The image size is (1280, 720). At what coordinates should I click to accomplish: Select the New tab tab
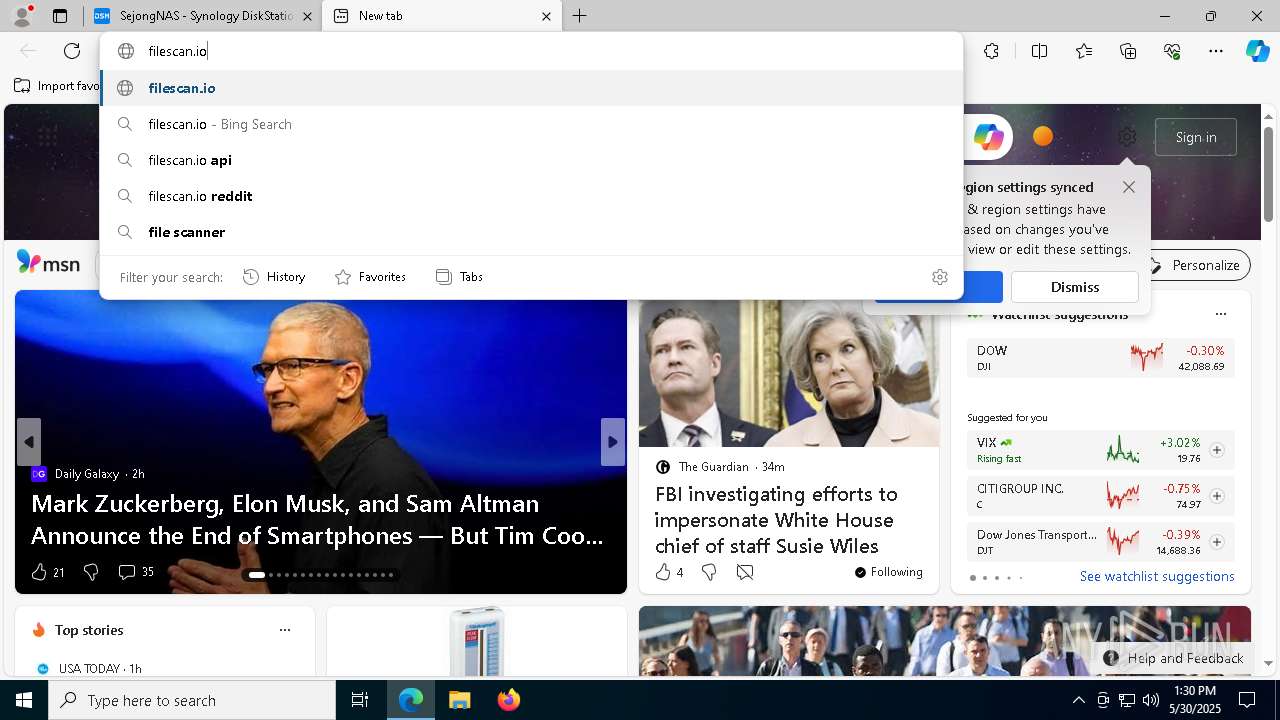[x=443, y=16]
